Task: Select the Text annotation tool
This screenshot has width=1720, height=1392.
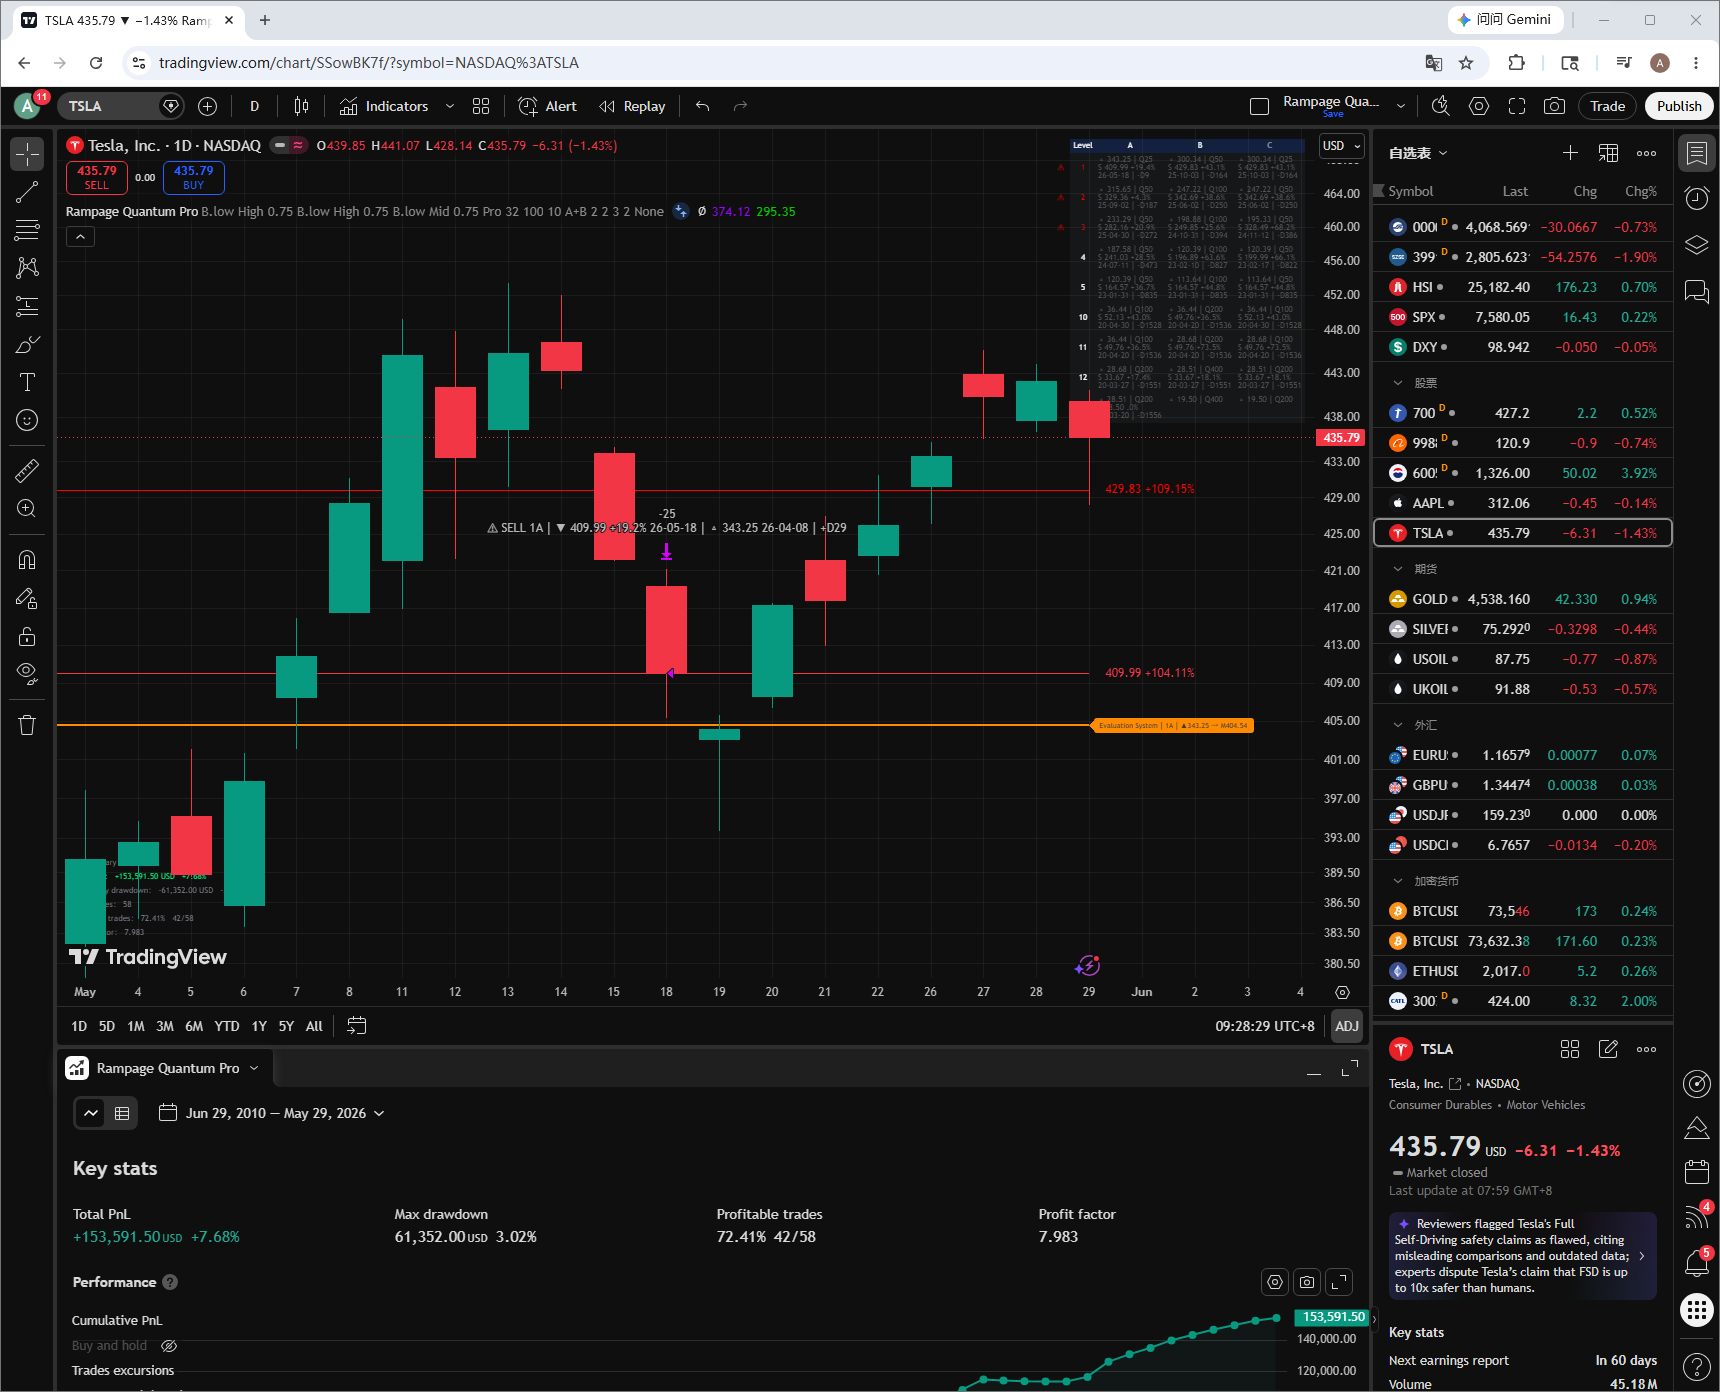Action: click(x=27, y=382)
